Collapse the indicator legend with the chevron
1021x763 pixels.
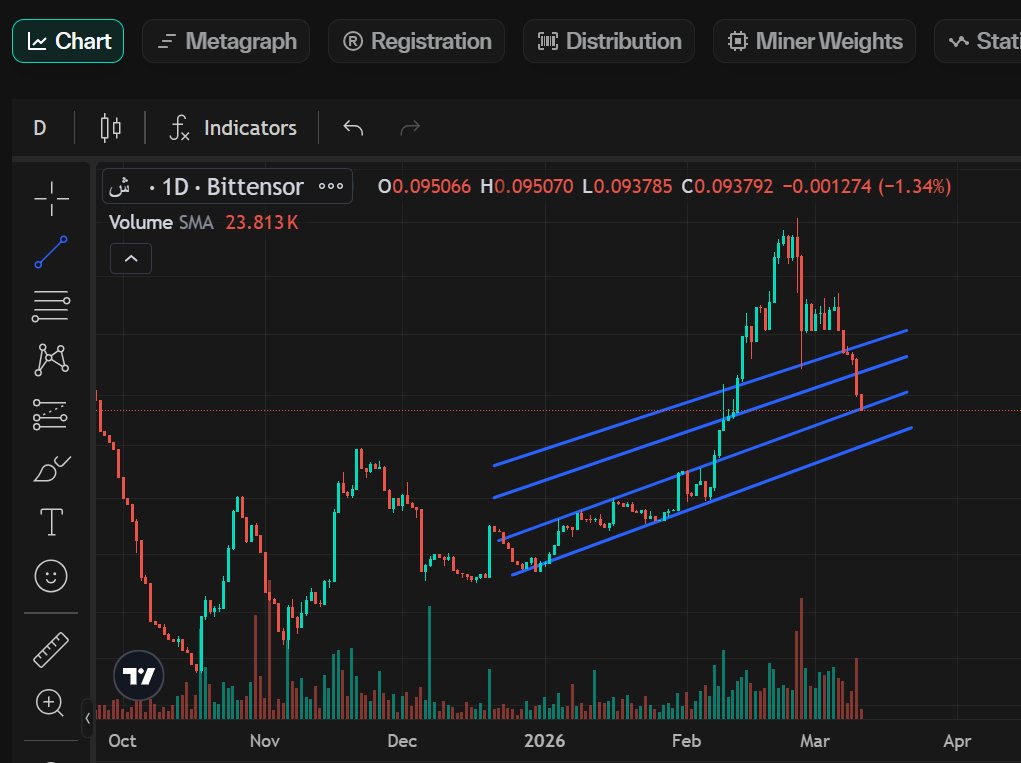[x=131, y=258]
